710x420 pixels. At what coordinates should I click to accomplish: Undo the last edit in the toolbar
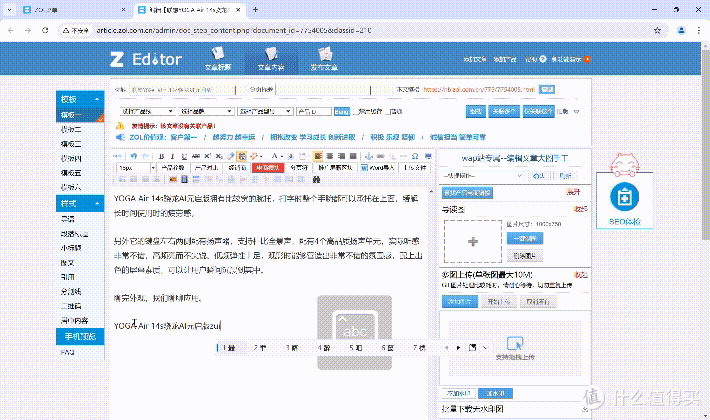point(134,156)
